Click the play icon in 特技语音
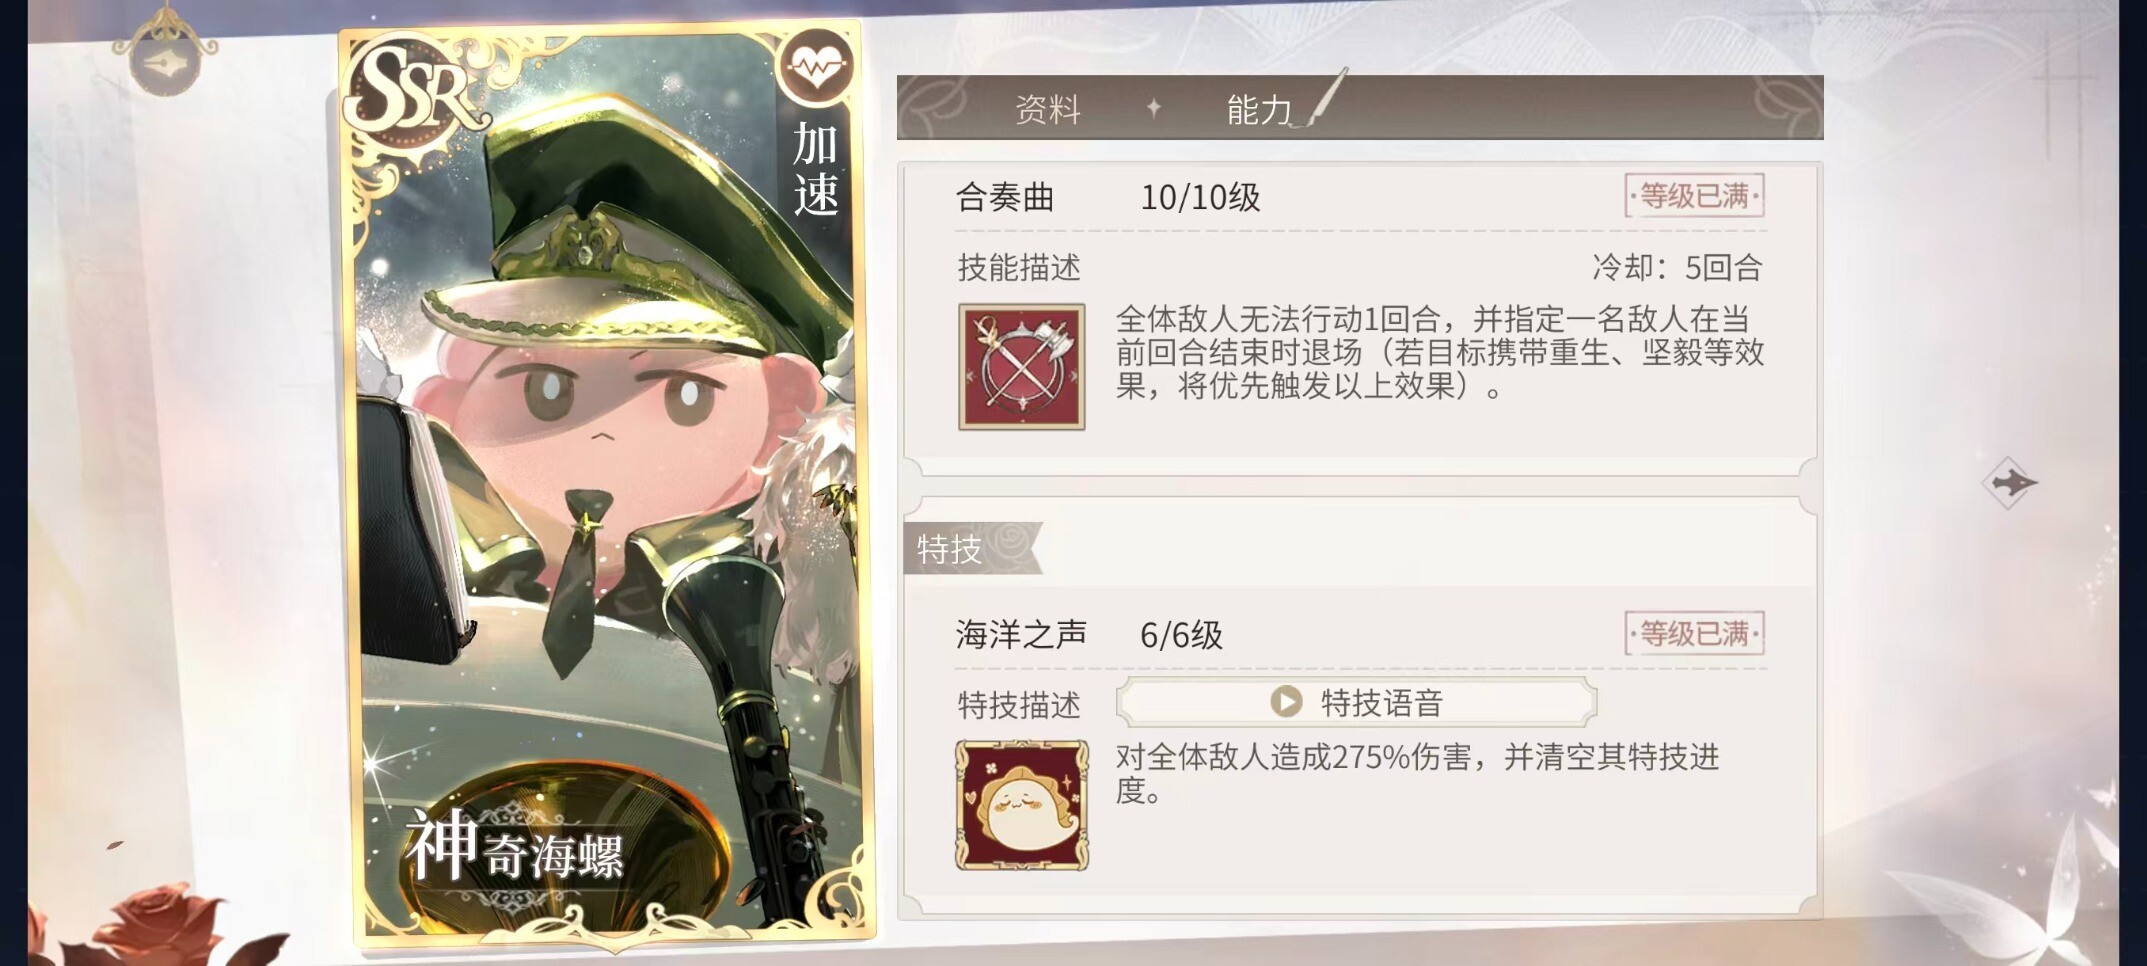The width and height of the screenshot is (2147, 966). 1286,702
